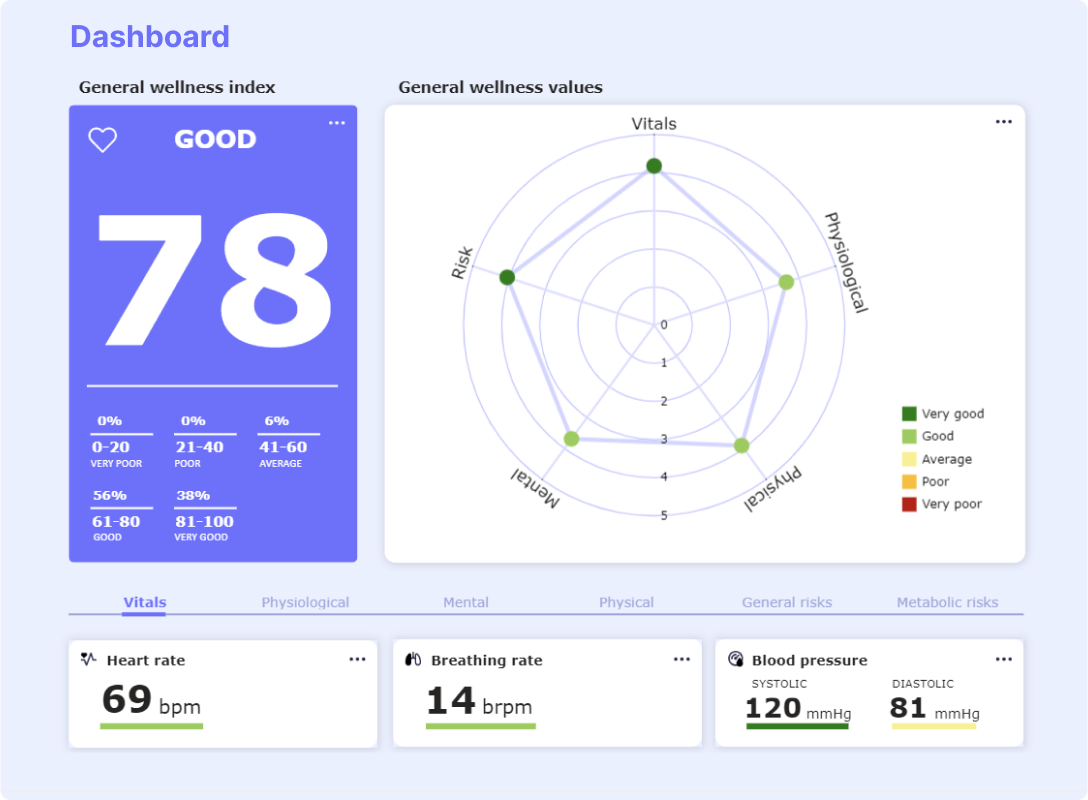Click the Risk data point on radar chart
The width and height of the screenshot is (1088, 800).
[507, 277]
